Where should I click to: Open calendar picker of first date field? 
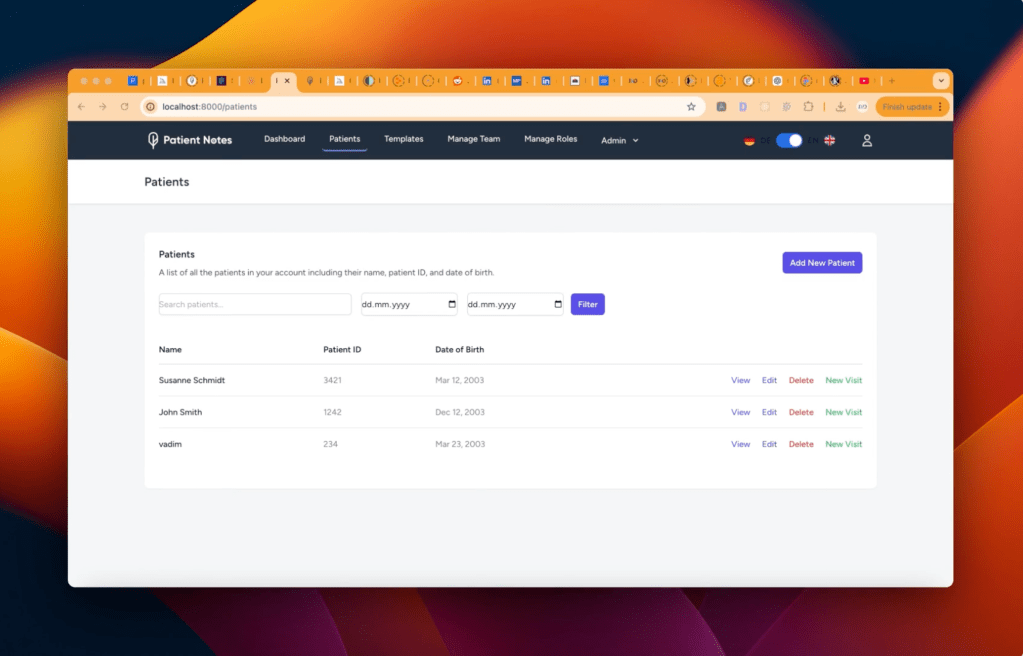tap(452, 304)
